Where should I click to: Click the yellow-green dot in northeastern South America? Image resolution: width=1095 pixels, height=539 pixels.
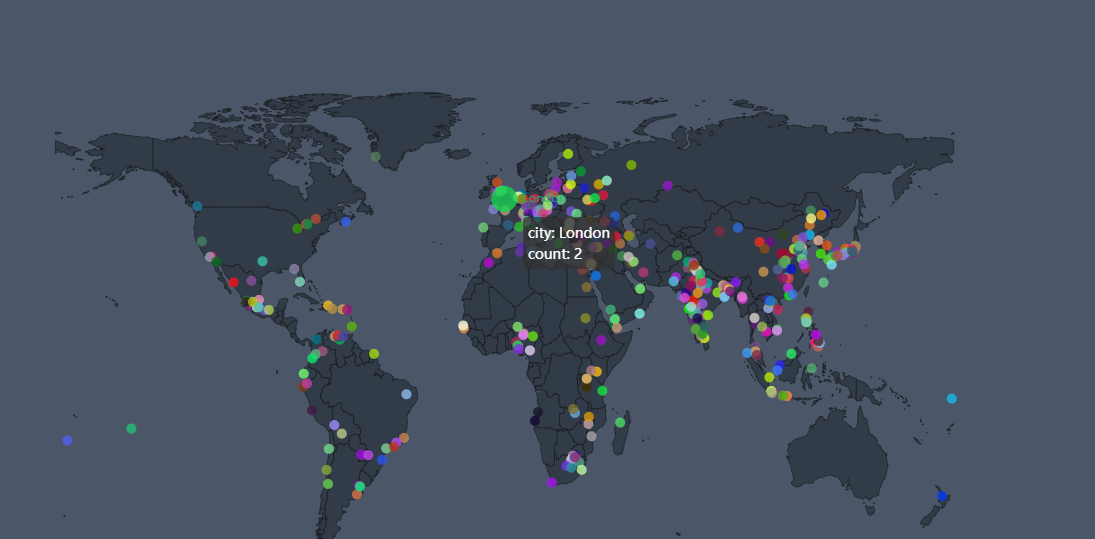point(374,354)
